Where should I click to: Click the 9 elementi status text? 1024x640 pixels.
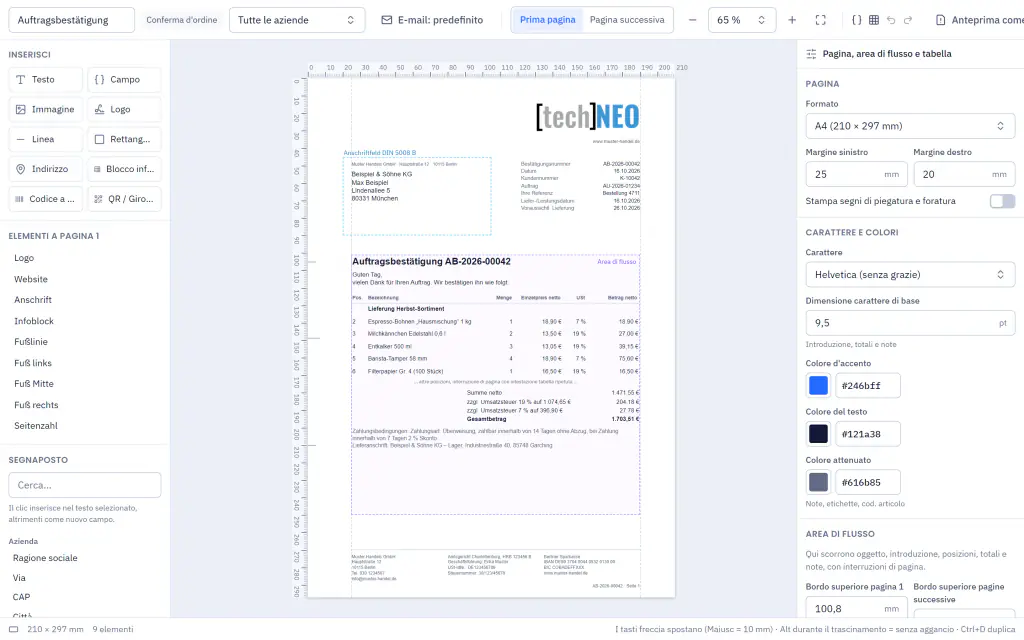tap(112, 630)
